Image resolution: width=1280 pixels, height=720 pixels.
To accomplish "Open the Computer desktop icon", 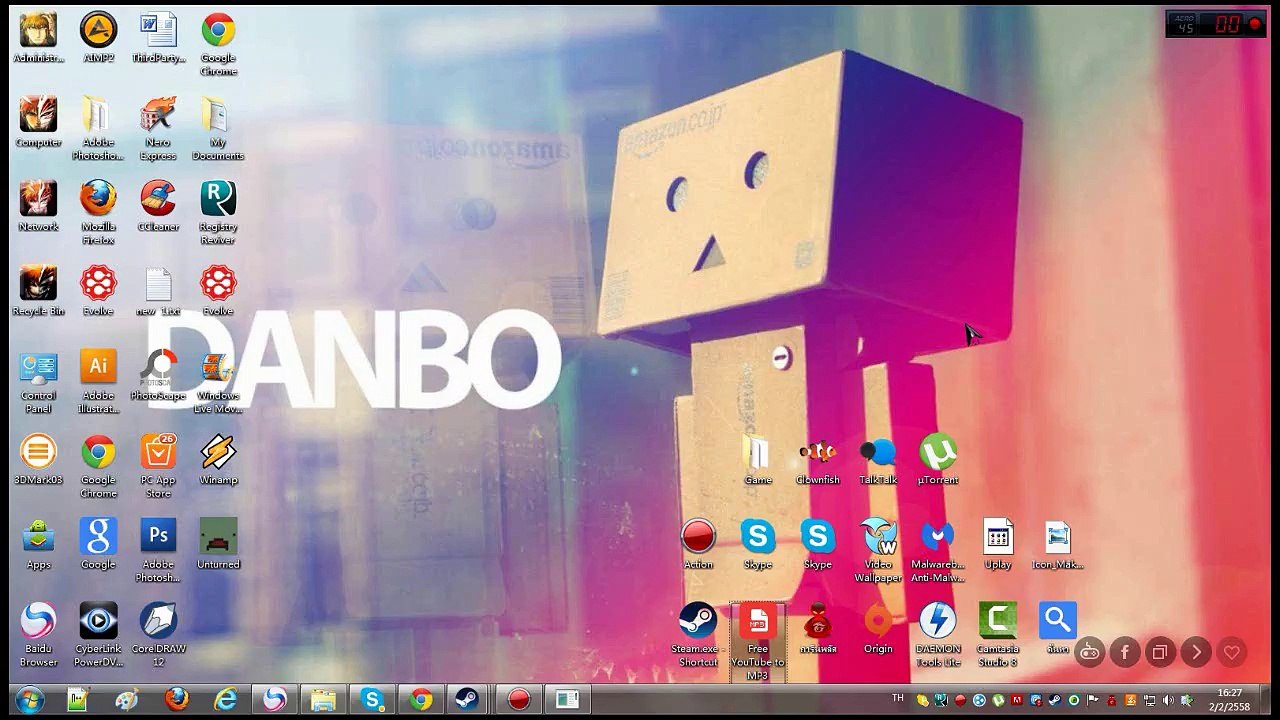I will (x=38, y=122).
